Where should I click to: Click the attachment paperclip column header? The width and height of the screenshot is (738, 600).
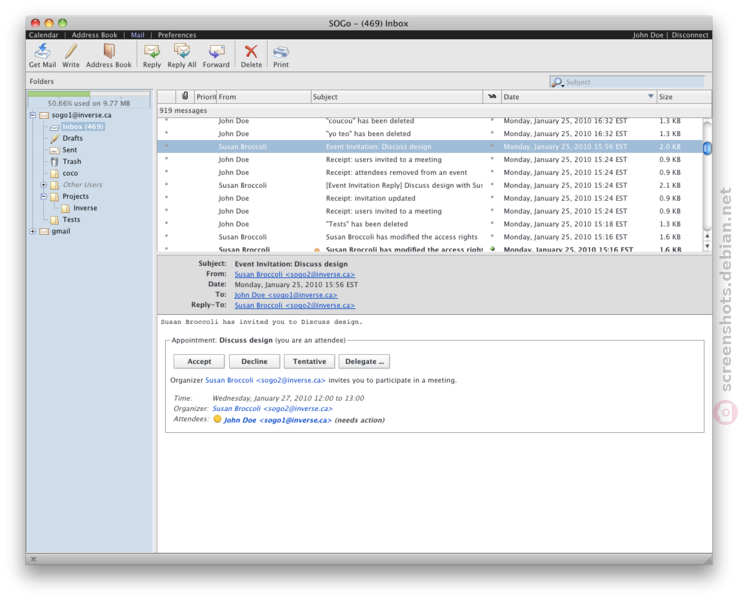(185, 96)
